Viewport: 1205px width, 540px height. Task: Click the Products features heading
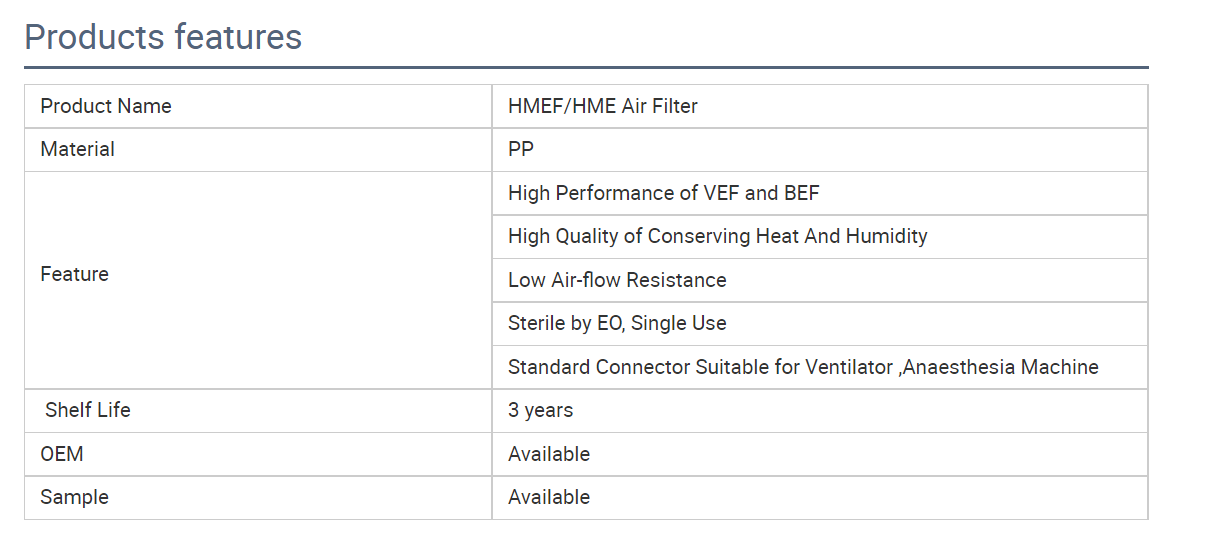pos(163,37)
